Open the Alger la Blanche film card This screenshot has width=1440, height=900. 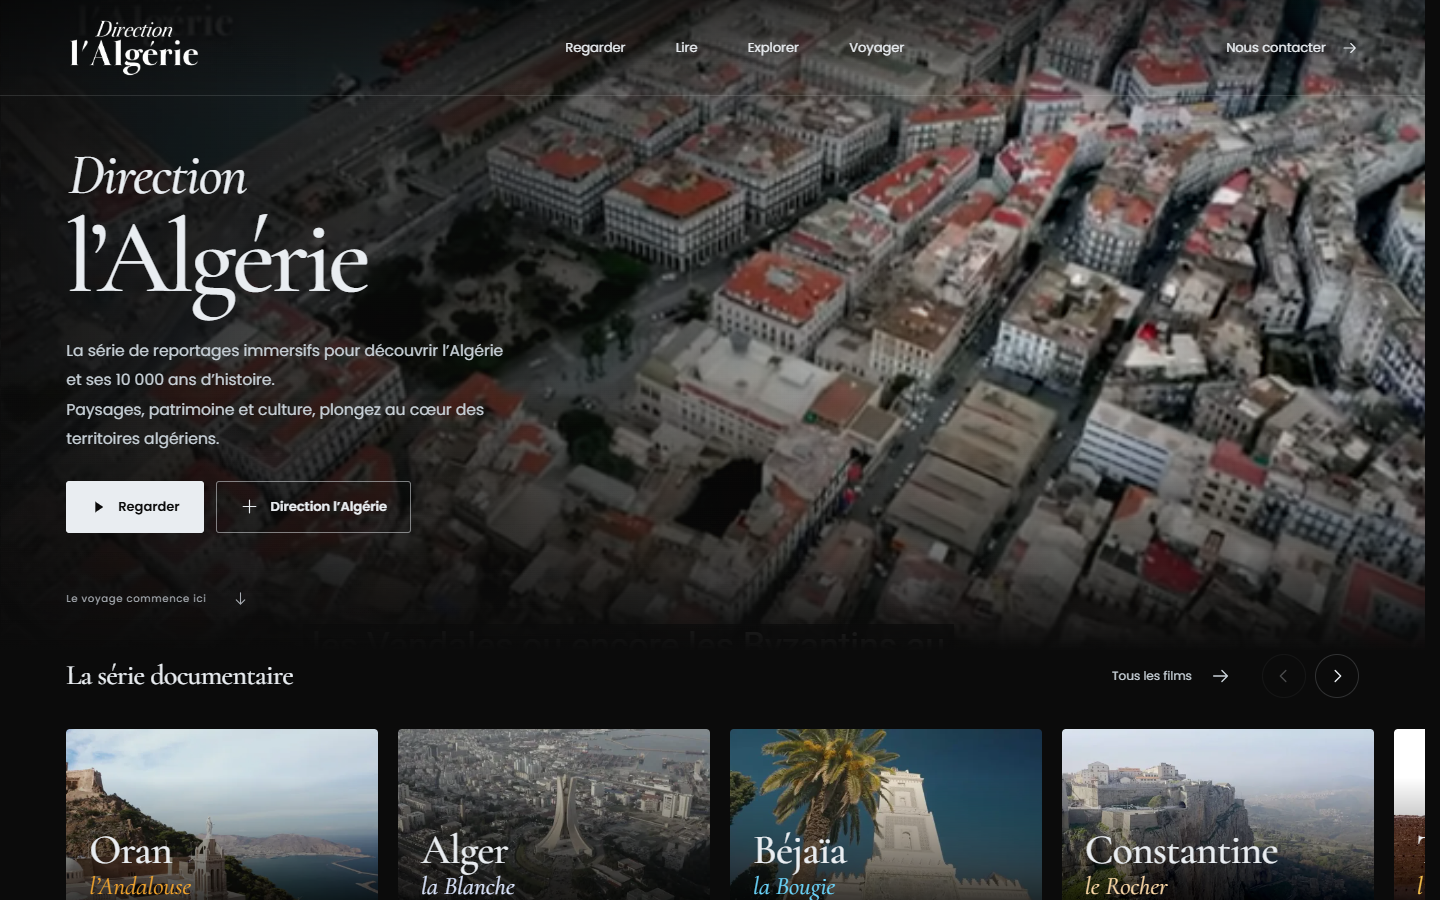[x=554, y=814]
